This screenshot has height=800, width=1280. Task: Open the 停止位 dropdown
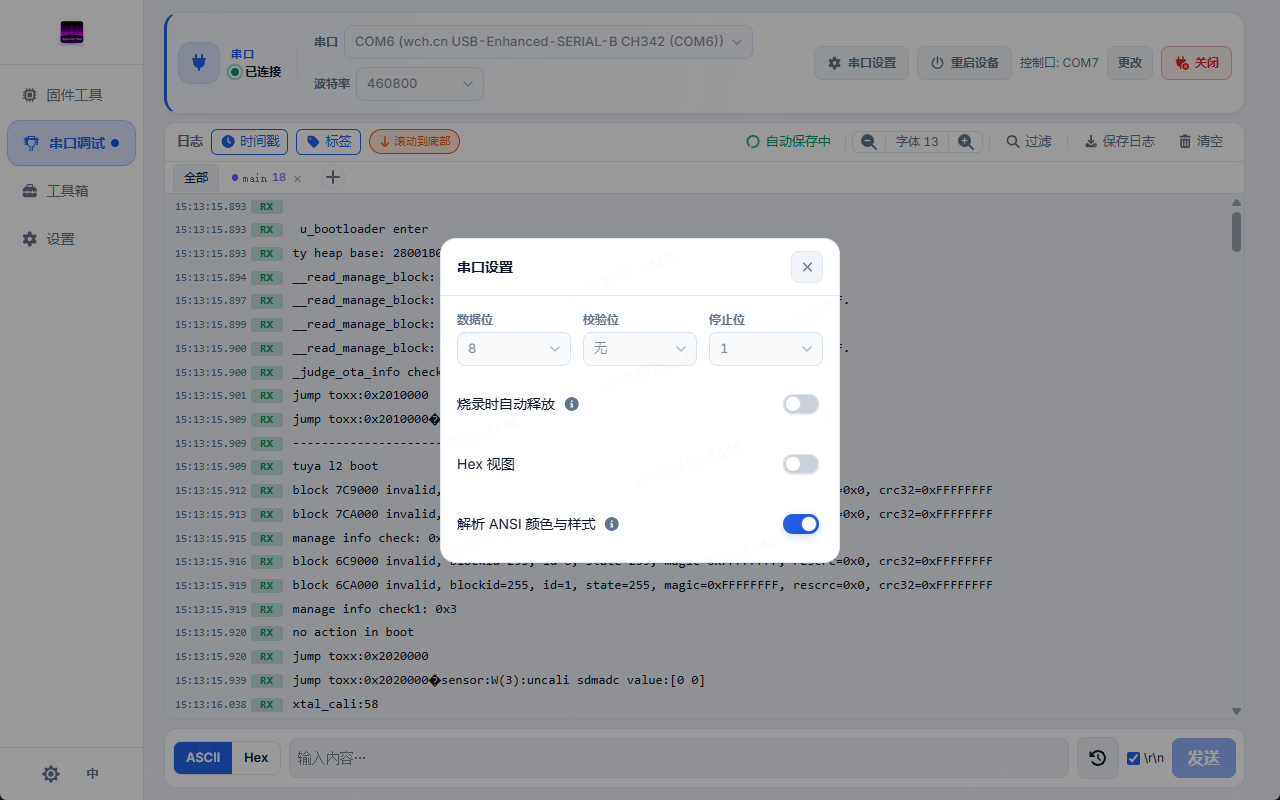(766, 349)
